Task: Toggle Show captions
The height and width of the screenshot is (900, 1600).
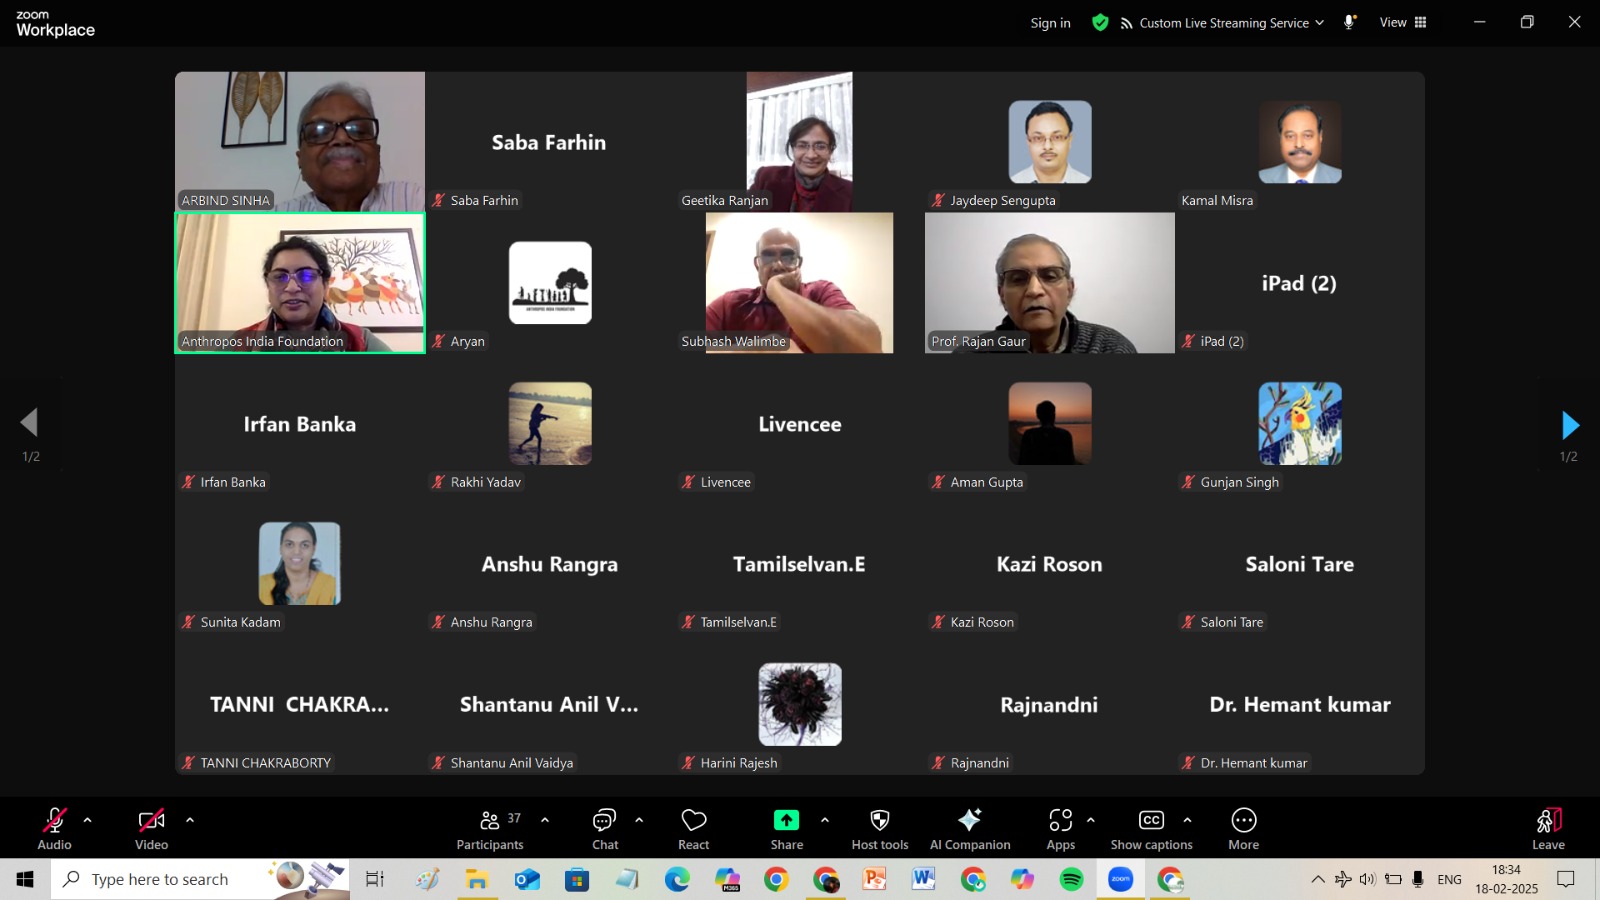Action: click(x=1151, y=829)
